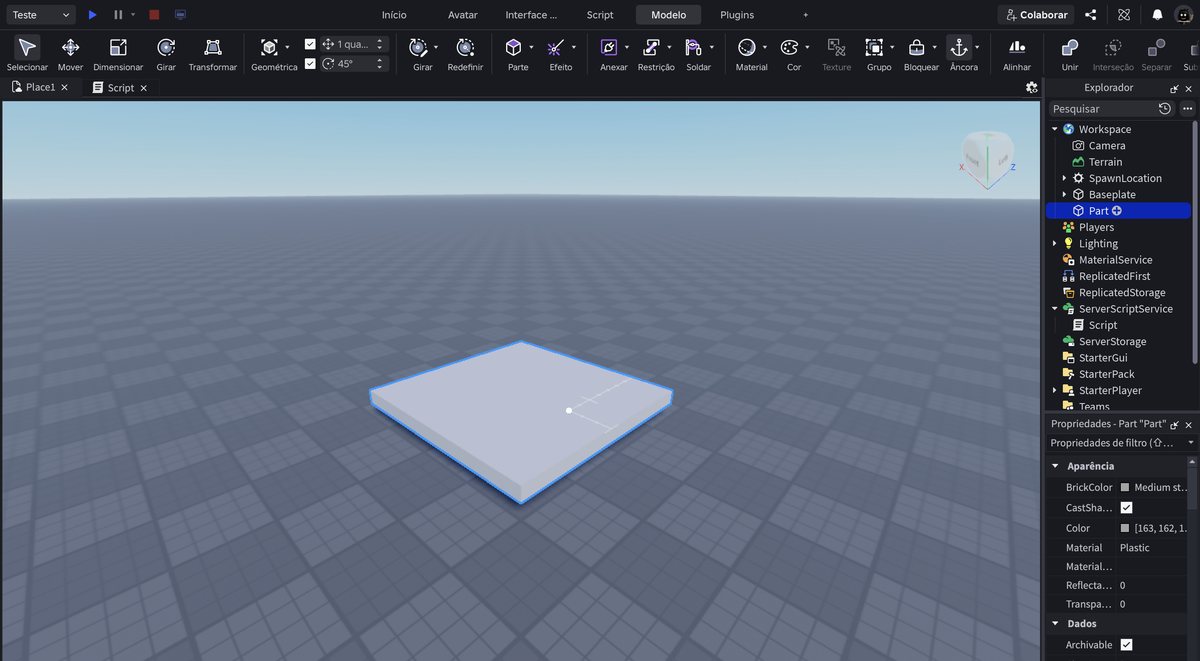This screenshot has width=1200, height=661.
Task: Click the Bloquear lock icon
Action: (916, 47)
